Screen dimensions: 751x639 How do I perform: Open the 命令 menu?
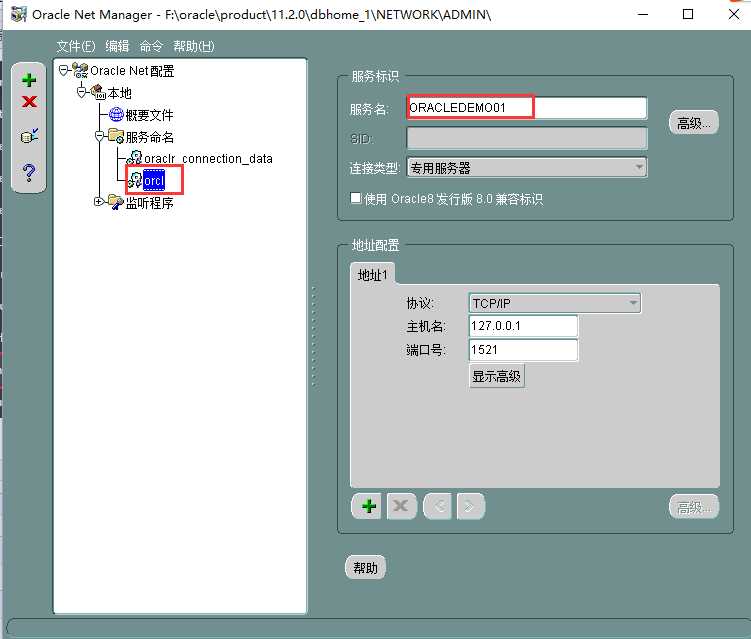pos(151,46)
